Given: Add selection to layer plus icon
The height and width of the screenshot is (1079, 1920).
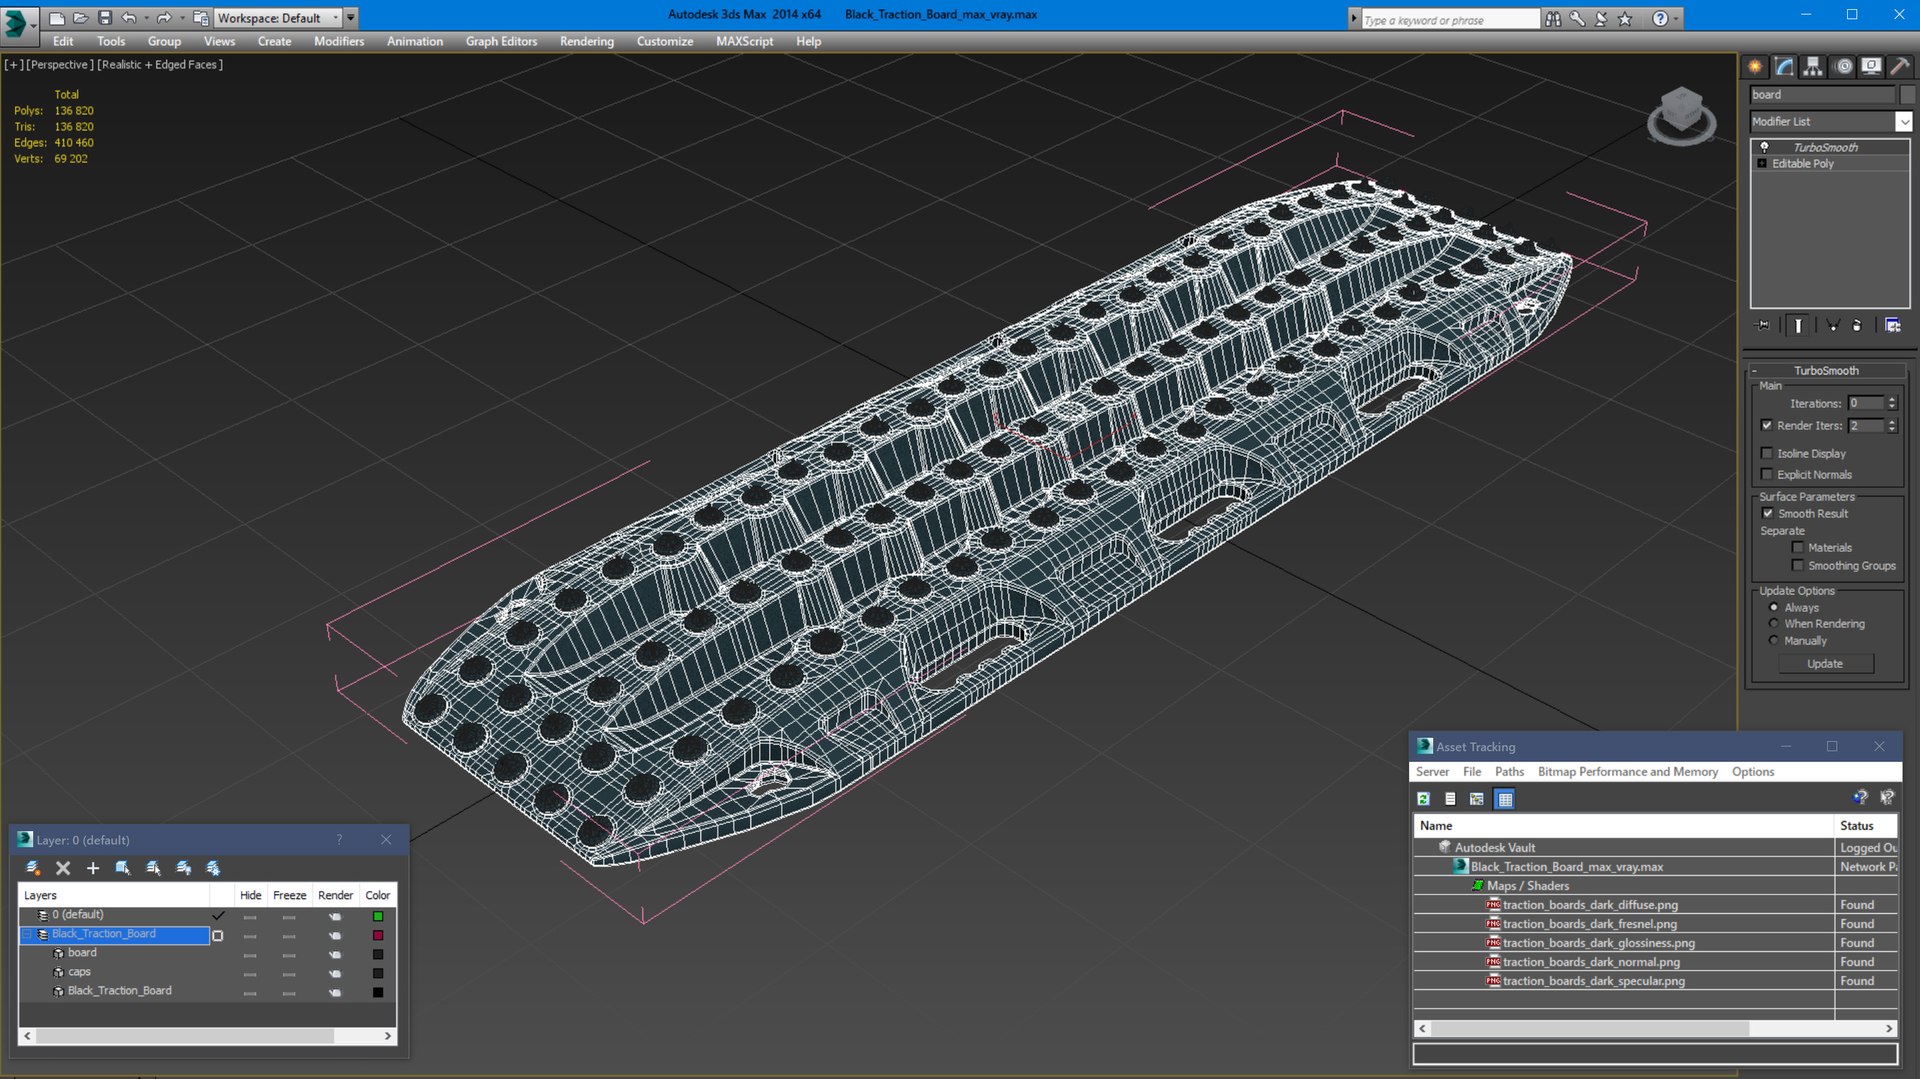Looking at the screenshot, I should click(93, 868).
